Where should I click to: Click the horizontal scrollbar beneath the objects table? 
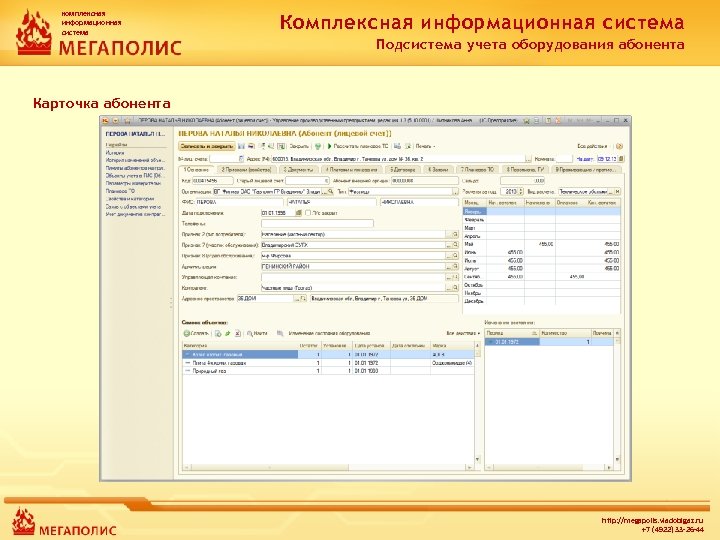pyautogui.click(x=328, y=467)
